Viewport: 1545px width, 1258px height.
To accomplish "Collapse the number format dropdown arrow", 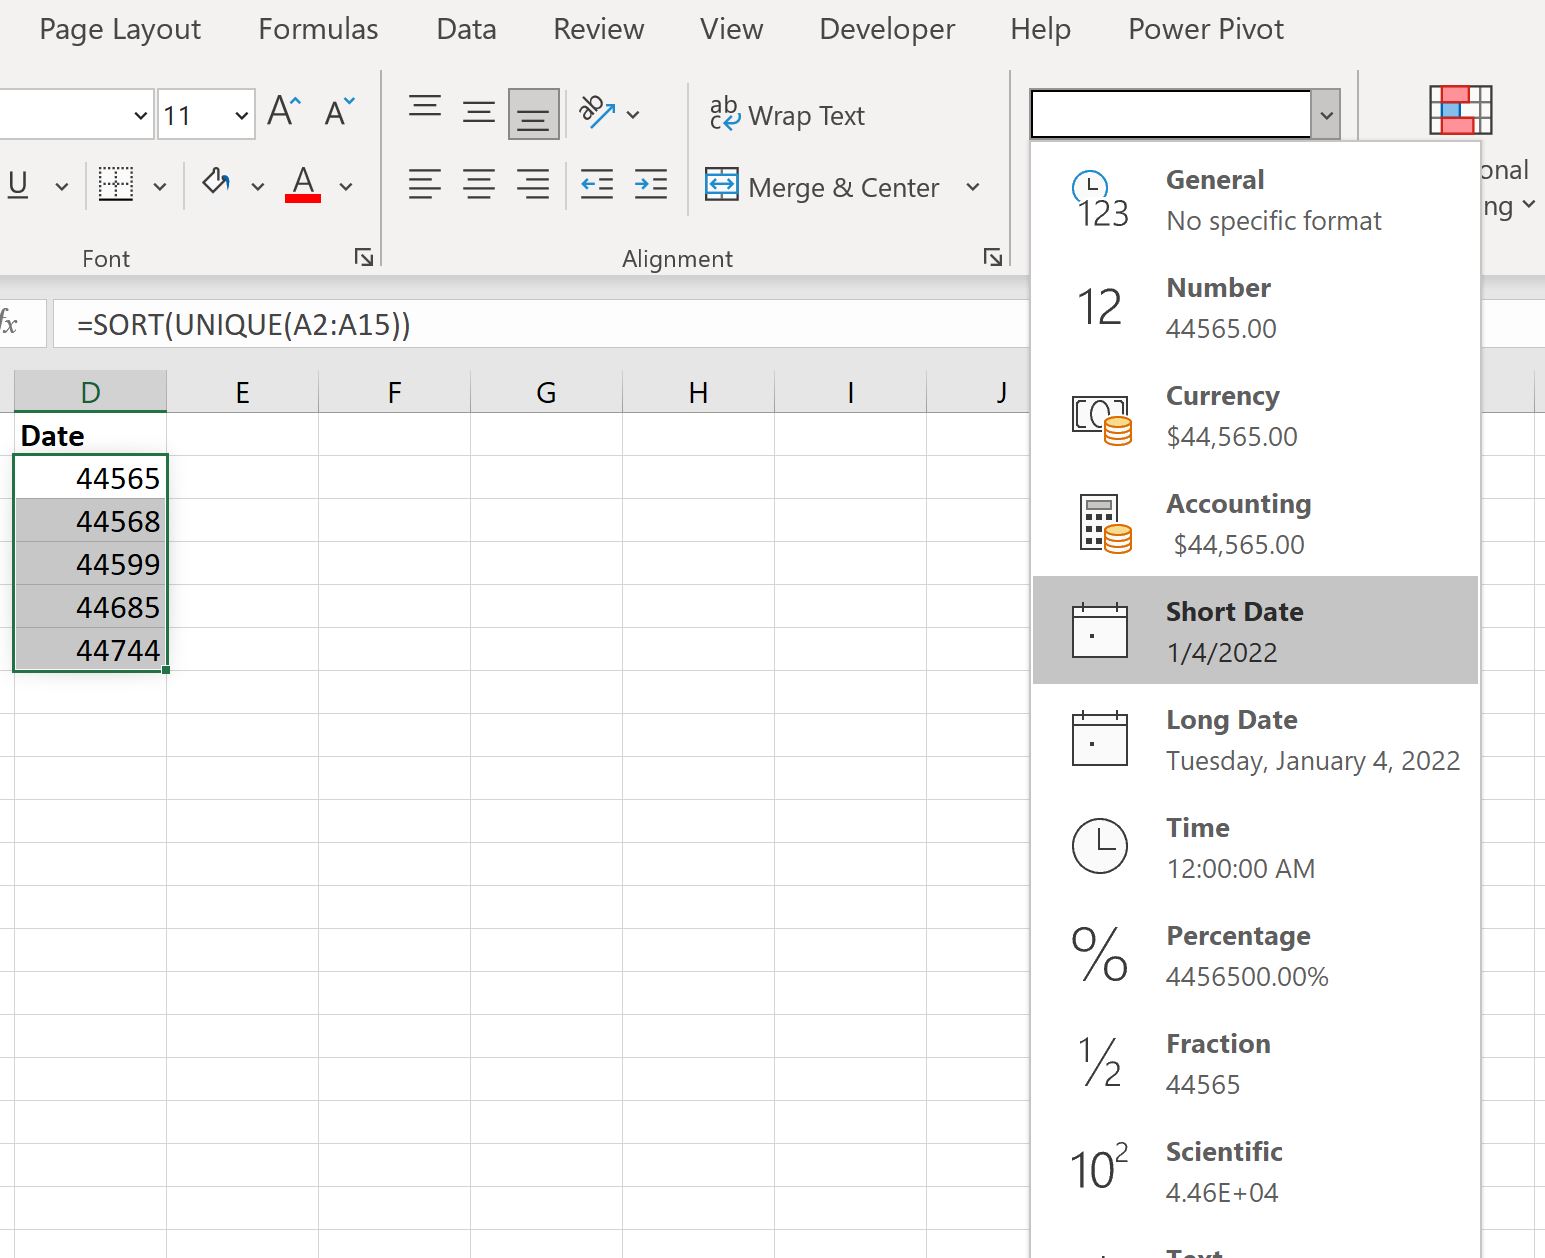I will (x=1326, y=115).
